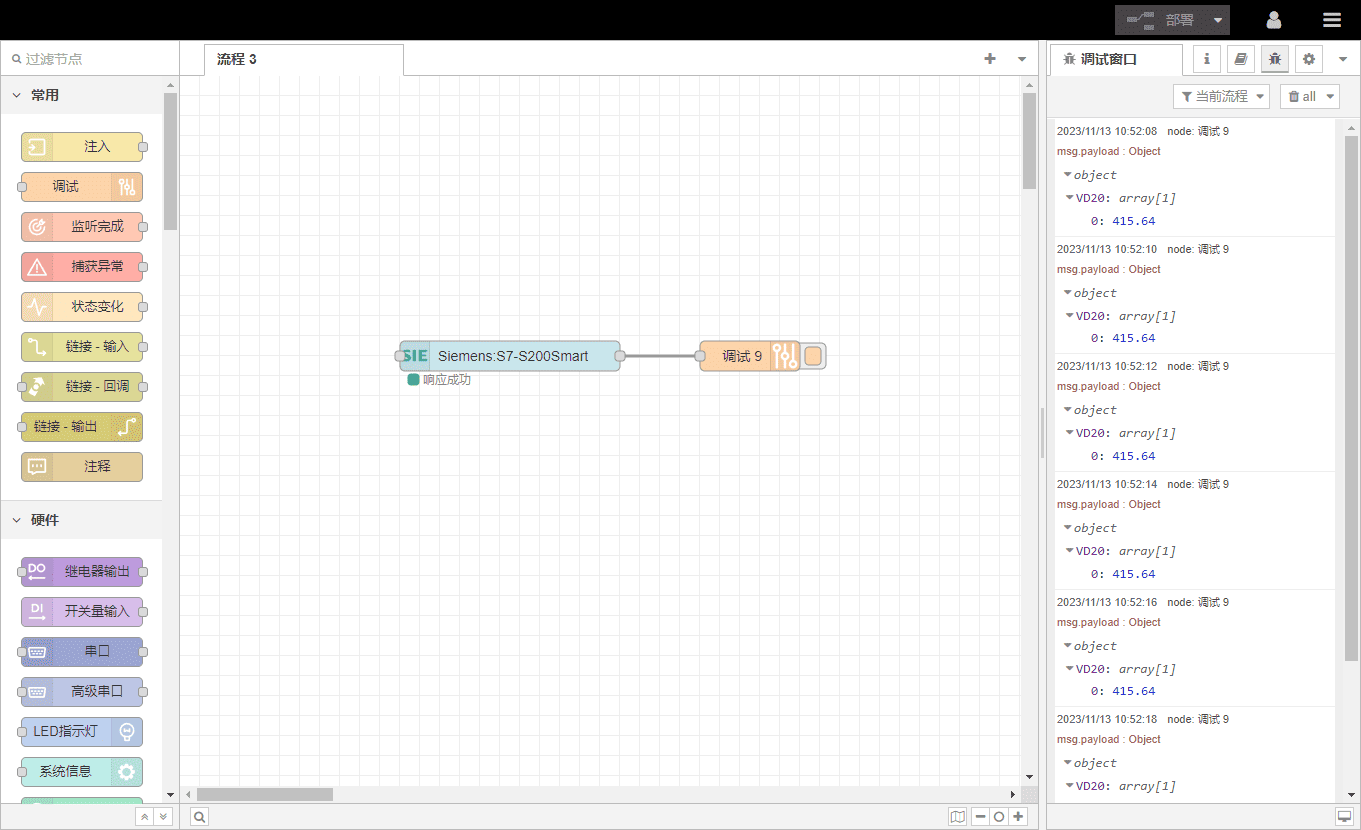Open the info sidebar tab
1361x830 pixels.
pos(1206,59)
